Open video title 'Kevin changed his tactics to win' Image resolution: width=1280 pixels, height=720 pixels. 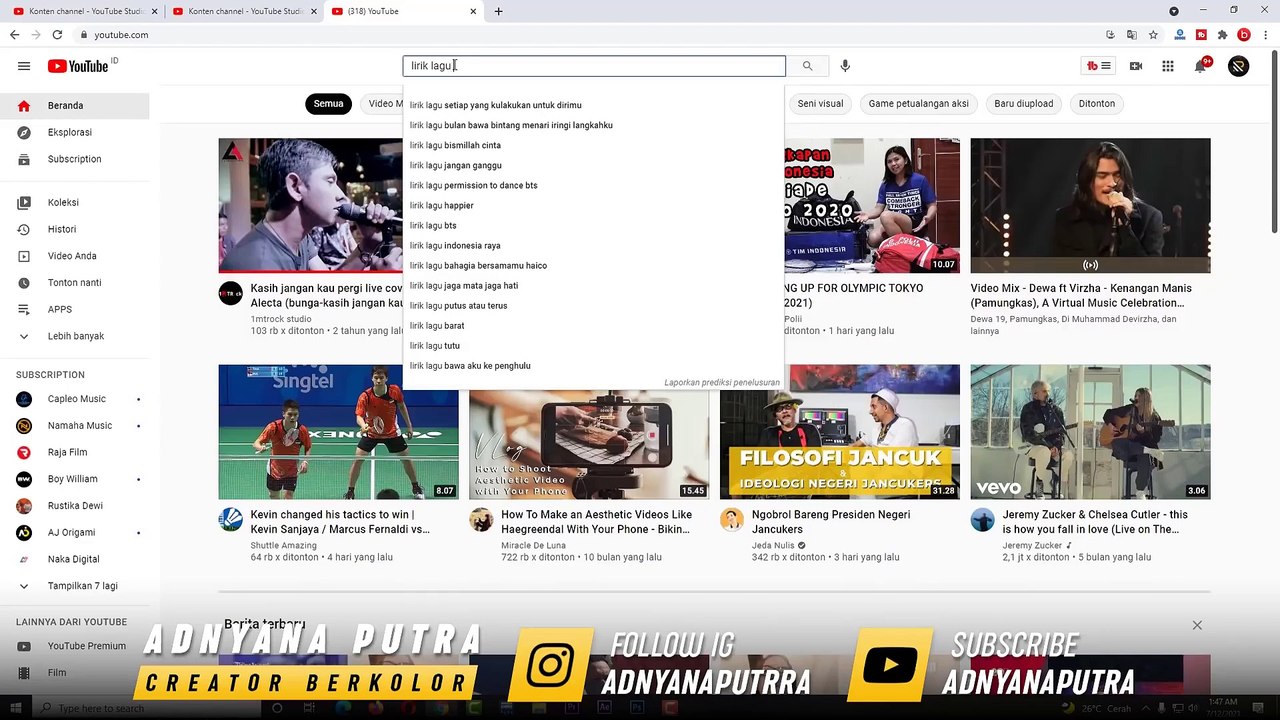340,522
